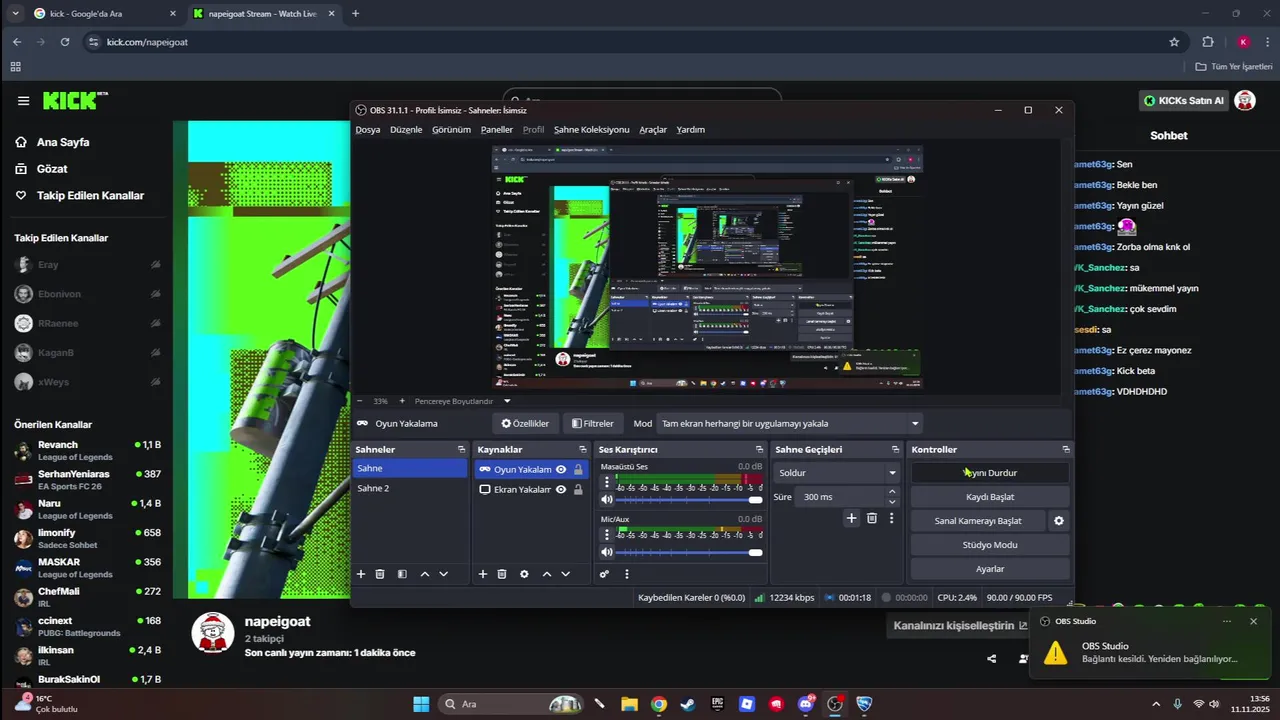The height and width of the screenshot is (720, 1280).
Task: Open OBS Görünüm menu
Action: (451, 129)
